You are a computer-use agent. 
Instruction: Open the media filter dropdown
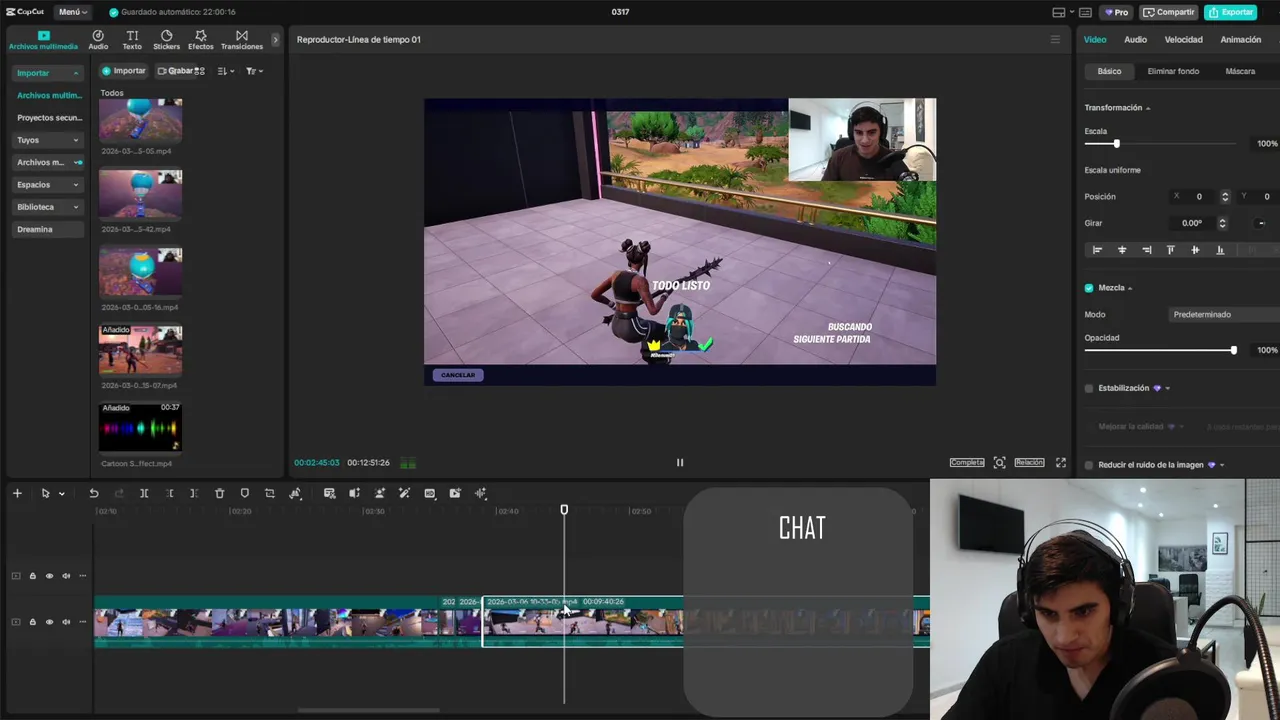254,71
